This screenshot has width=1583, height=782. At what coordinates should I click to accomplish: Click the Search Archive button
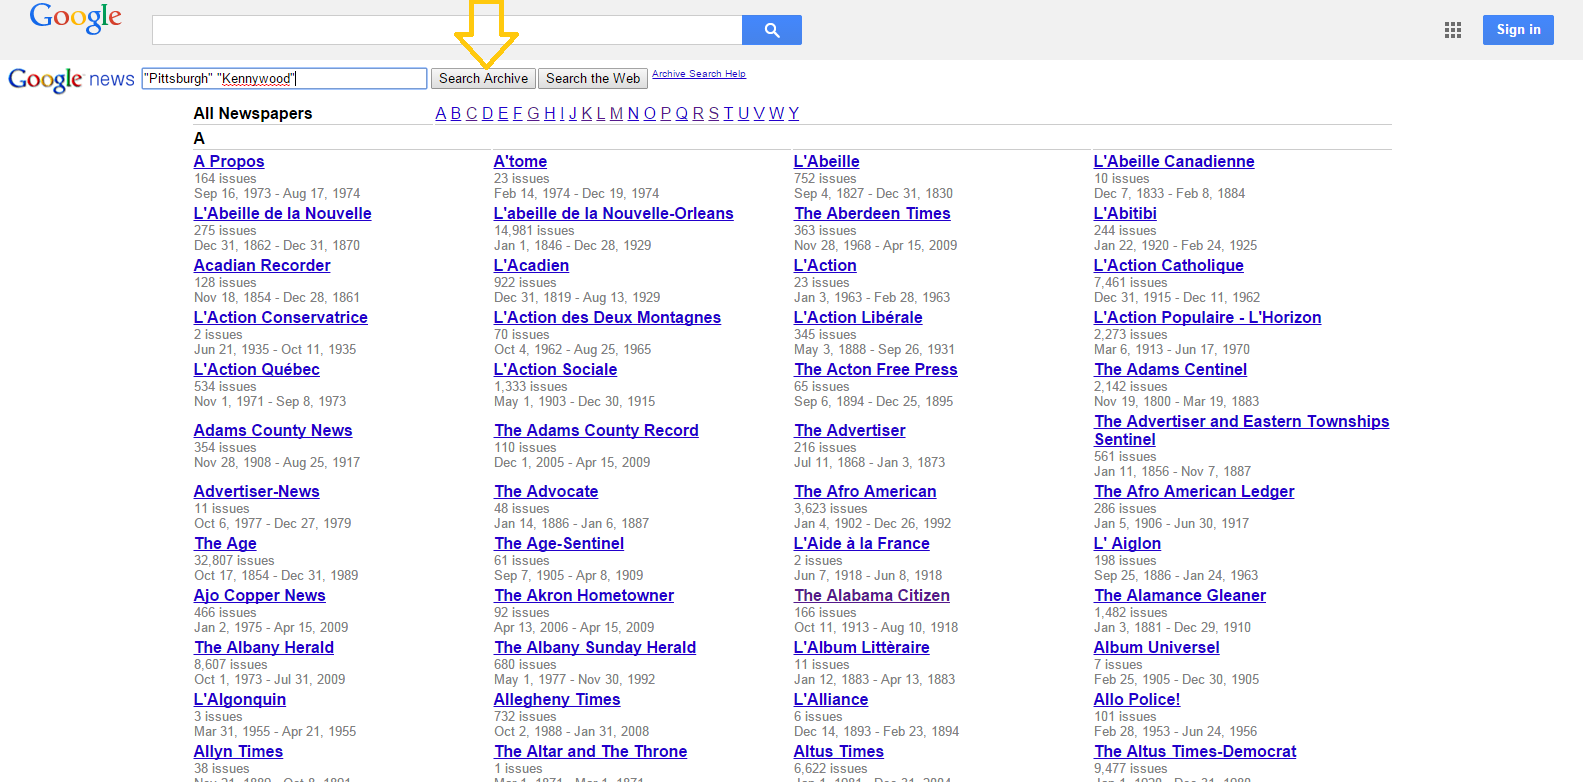(x=483, y=79)
